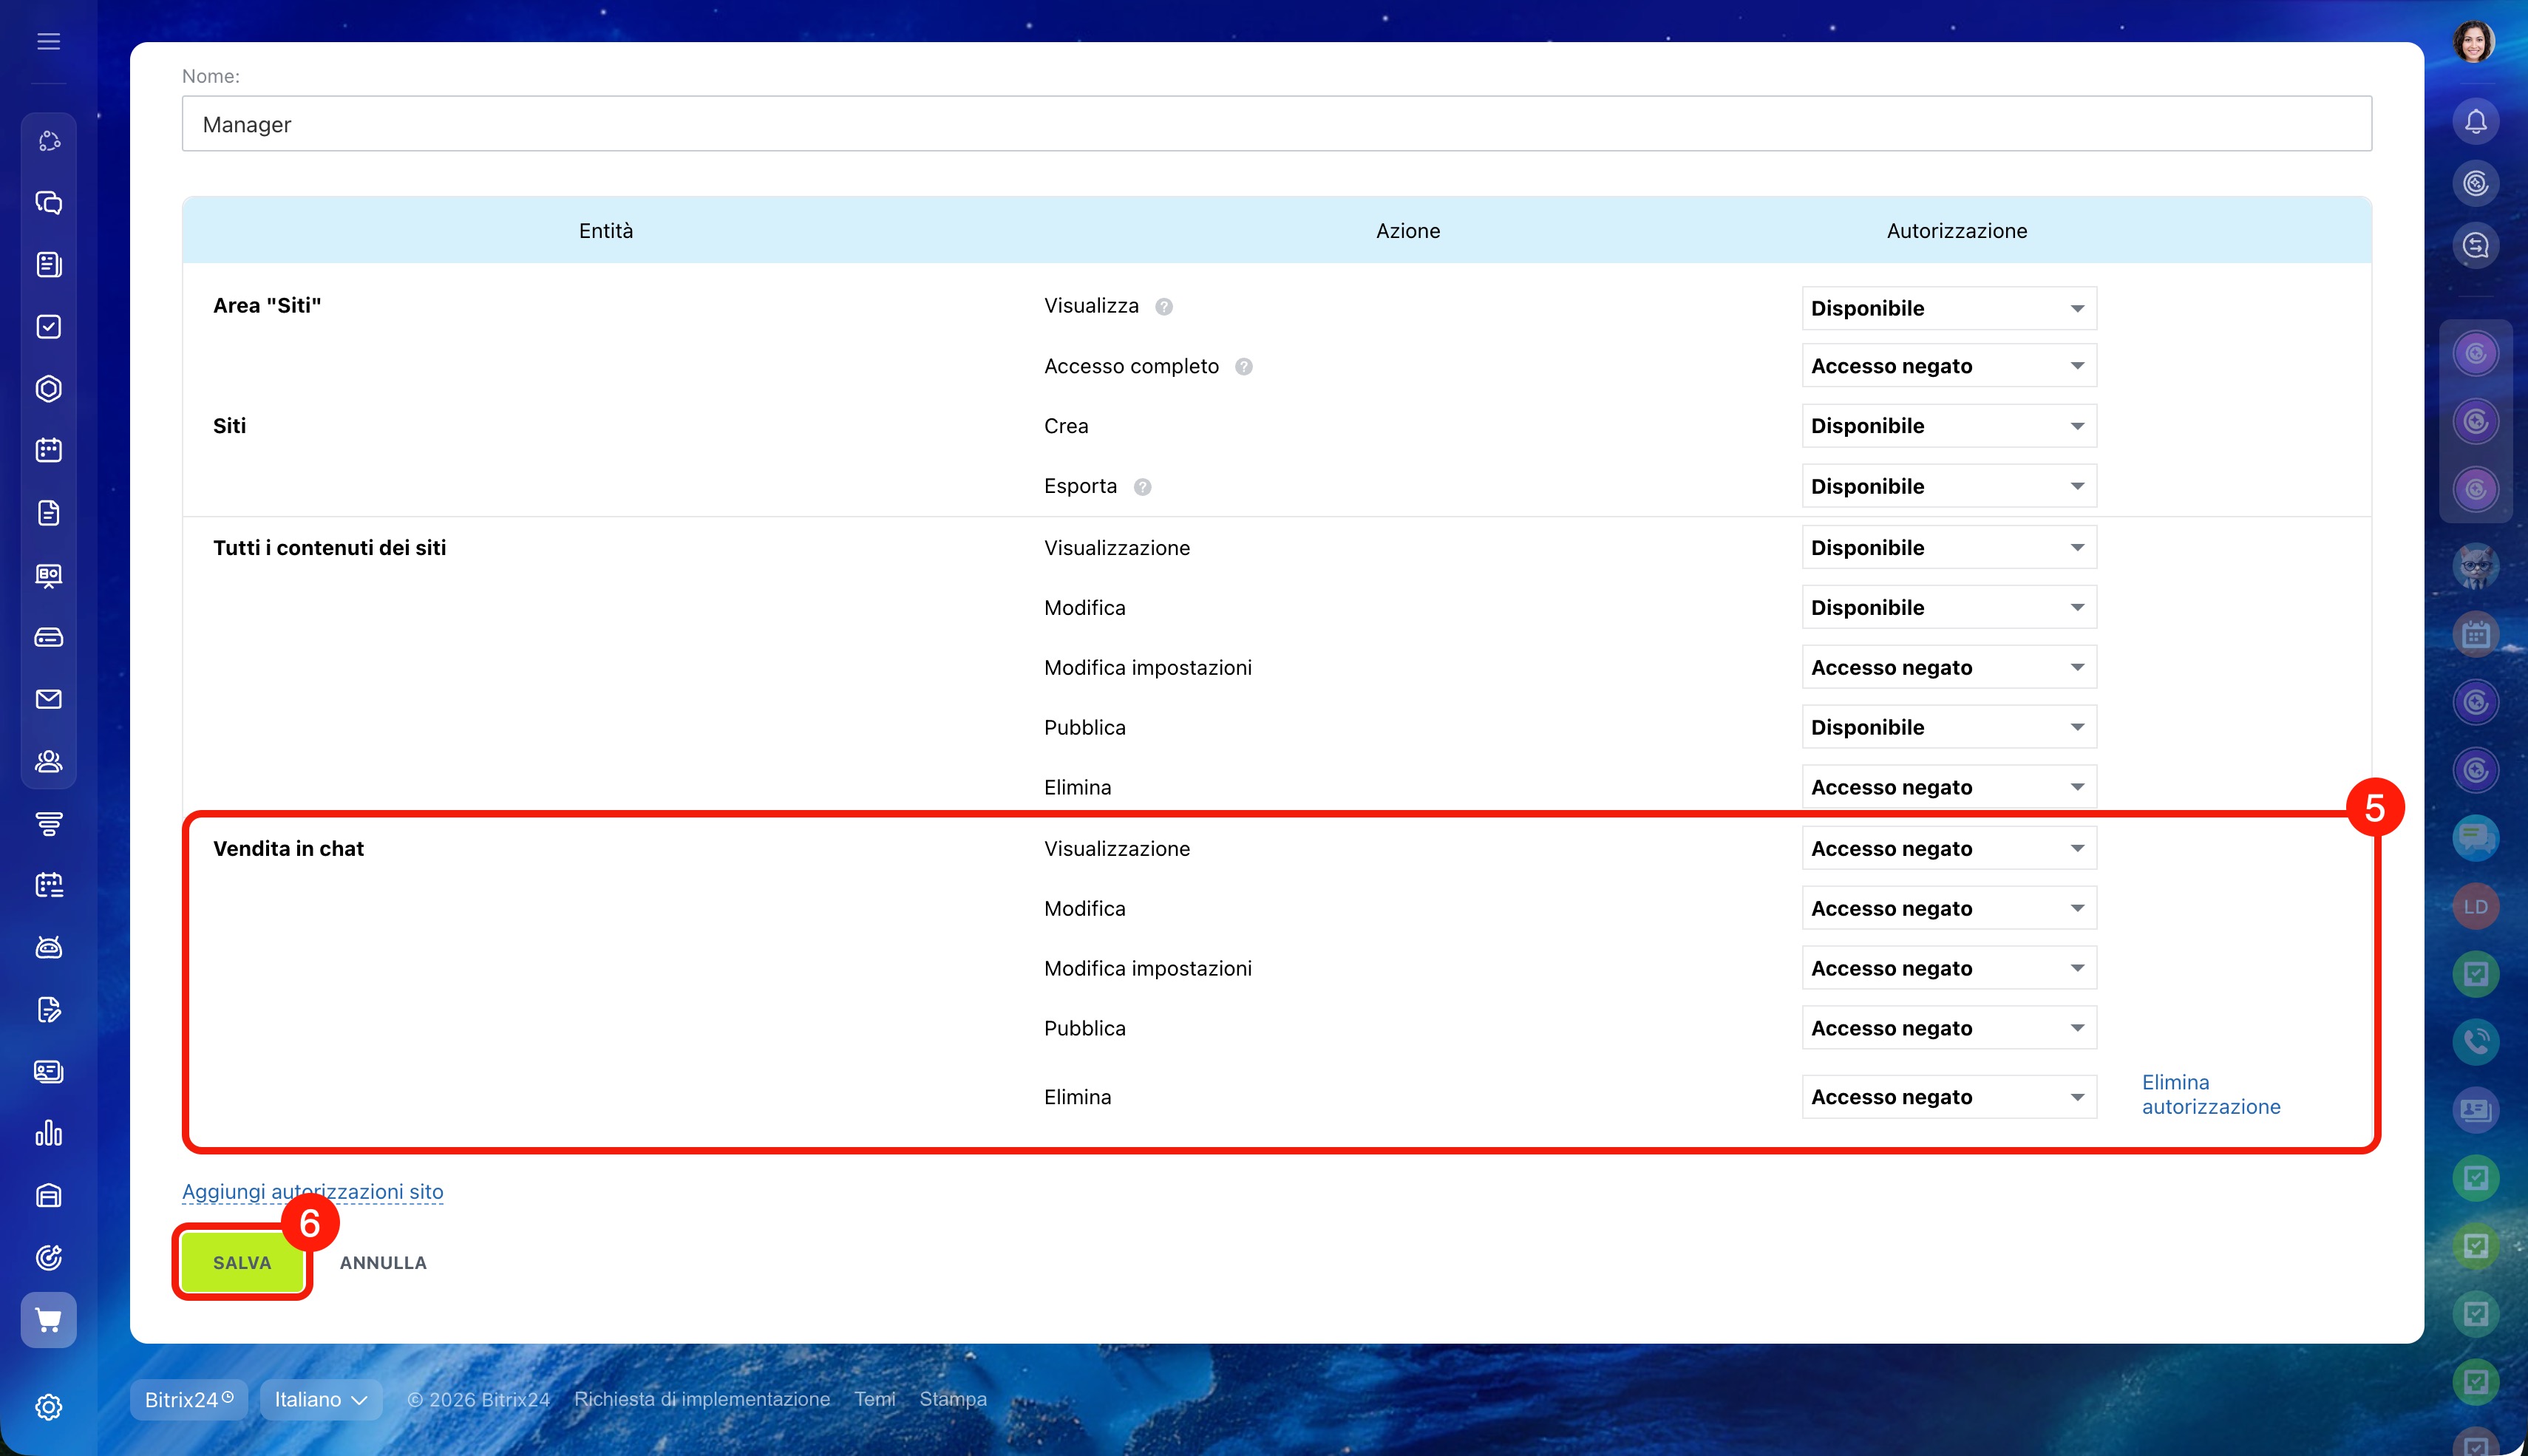Click the phone call icon on right panel
Viewport: 2528px width, 1456px height.
click(x=2475, y=1041)
